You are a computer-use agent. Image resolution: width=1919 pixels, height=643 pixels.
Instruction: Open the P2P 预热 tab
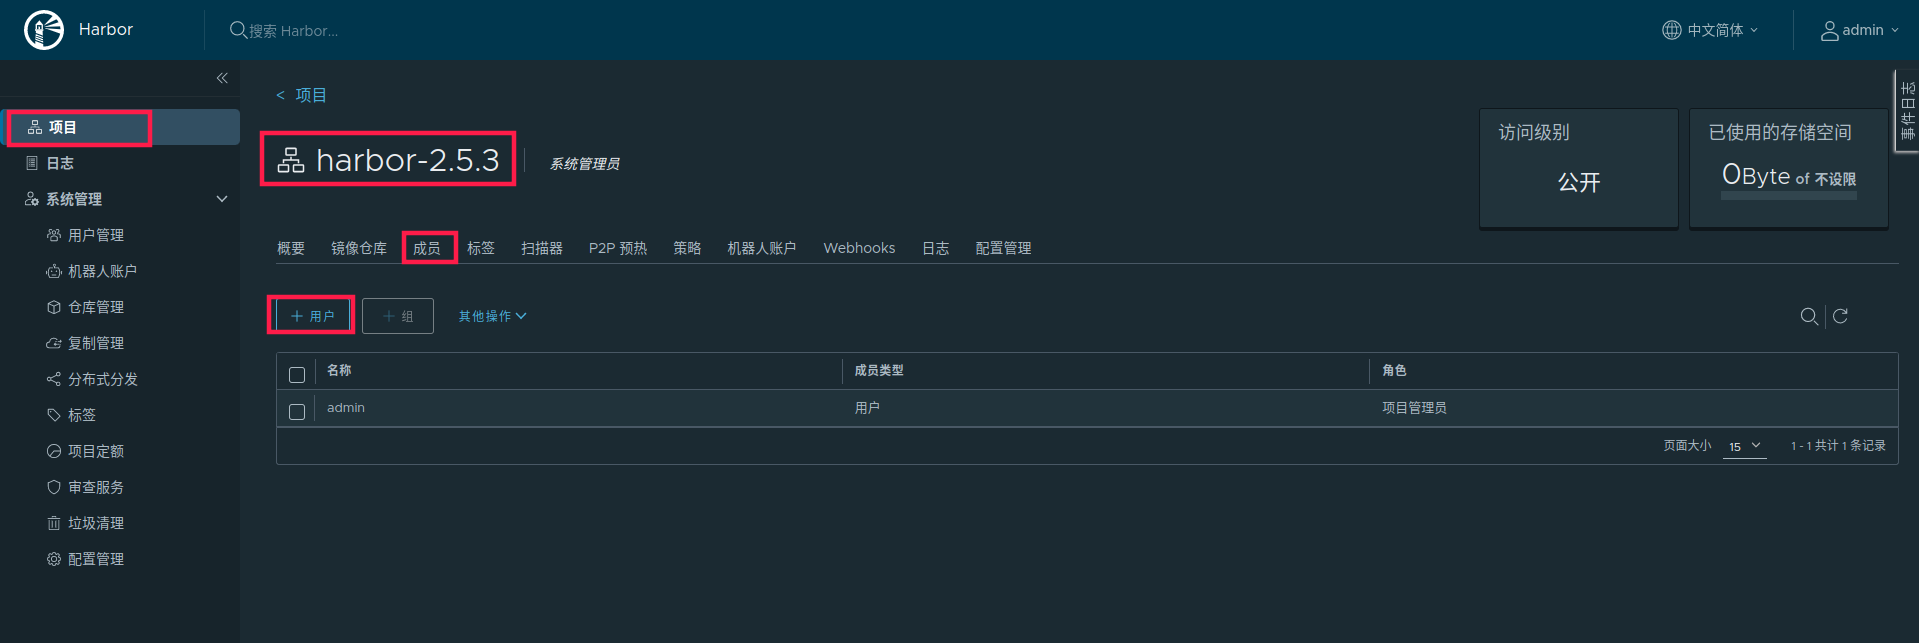pyautogui.click(x=618, y=248)
